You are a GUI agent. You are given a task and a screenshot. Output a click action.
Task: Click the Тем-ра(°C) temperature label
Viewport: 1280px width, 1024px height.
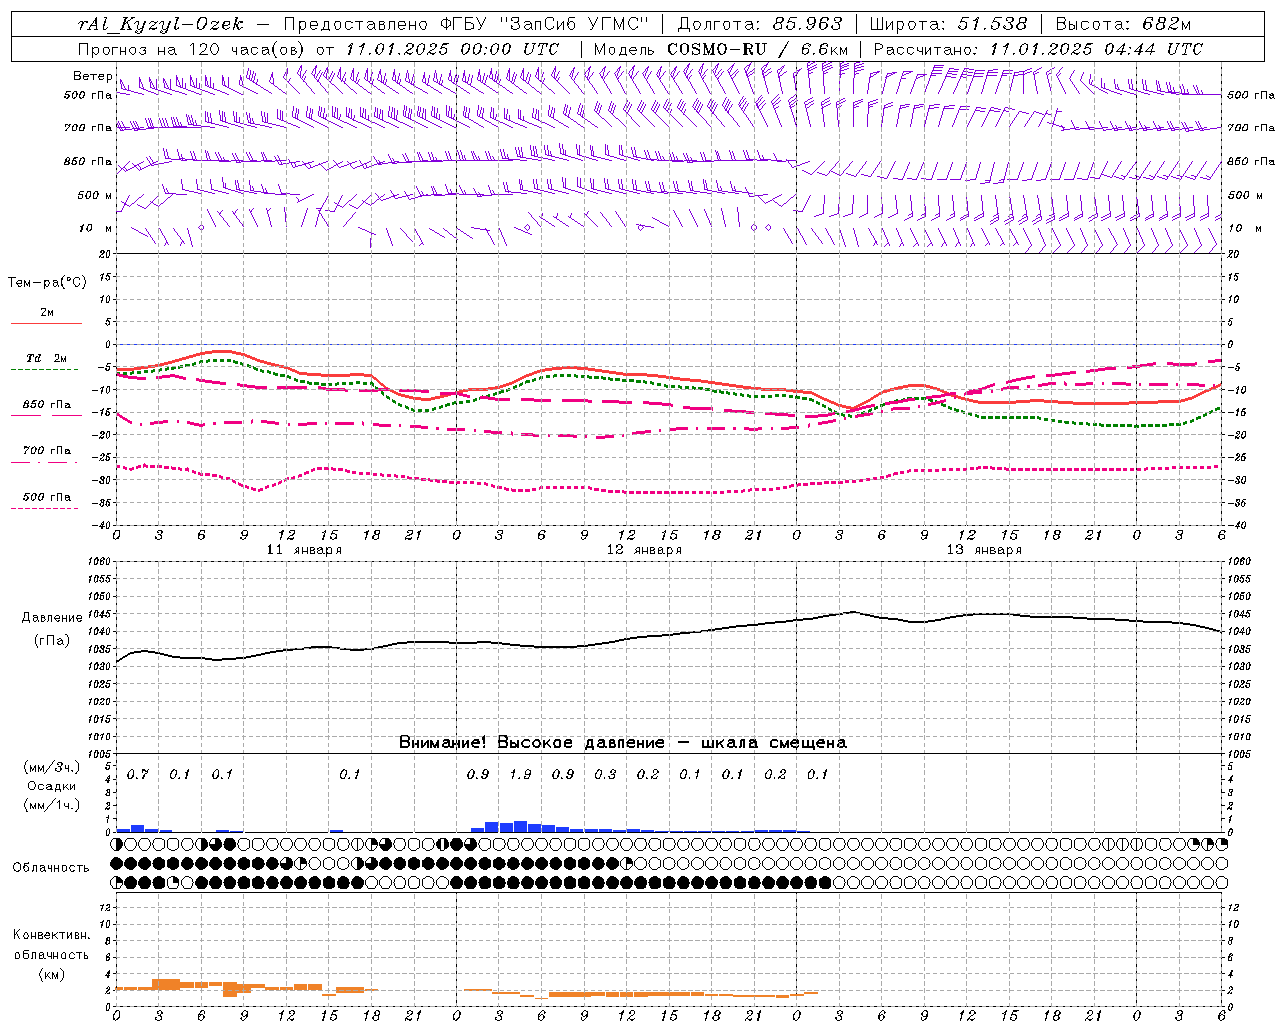pyautogui.click(x=47, y=283)
